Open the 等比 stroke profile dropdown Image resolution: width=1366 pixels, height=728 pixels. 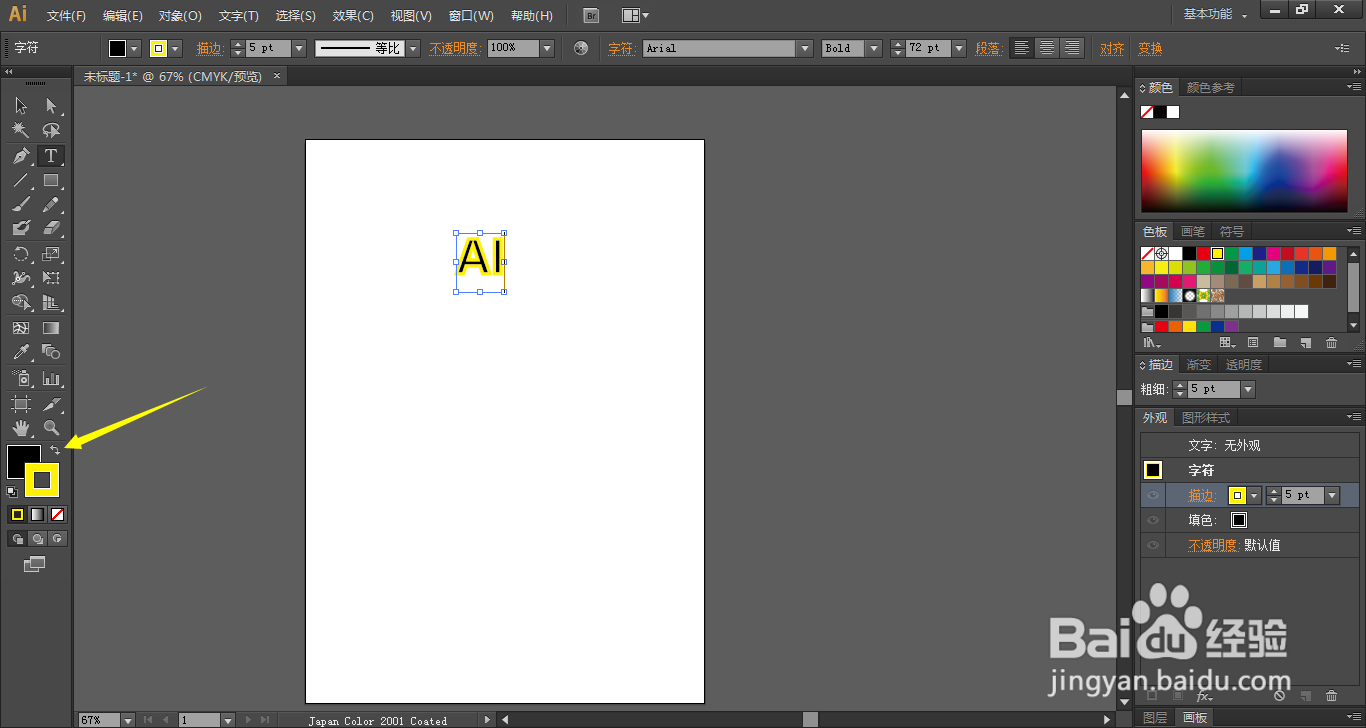[x=413, y=48]
